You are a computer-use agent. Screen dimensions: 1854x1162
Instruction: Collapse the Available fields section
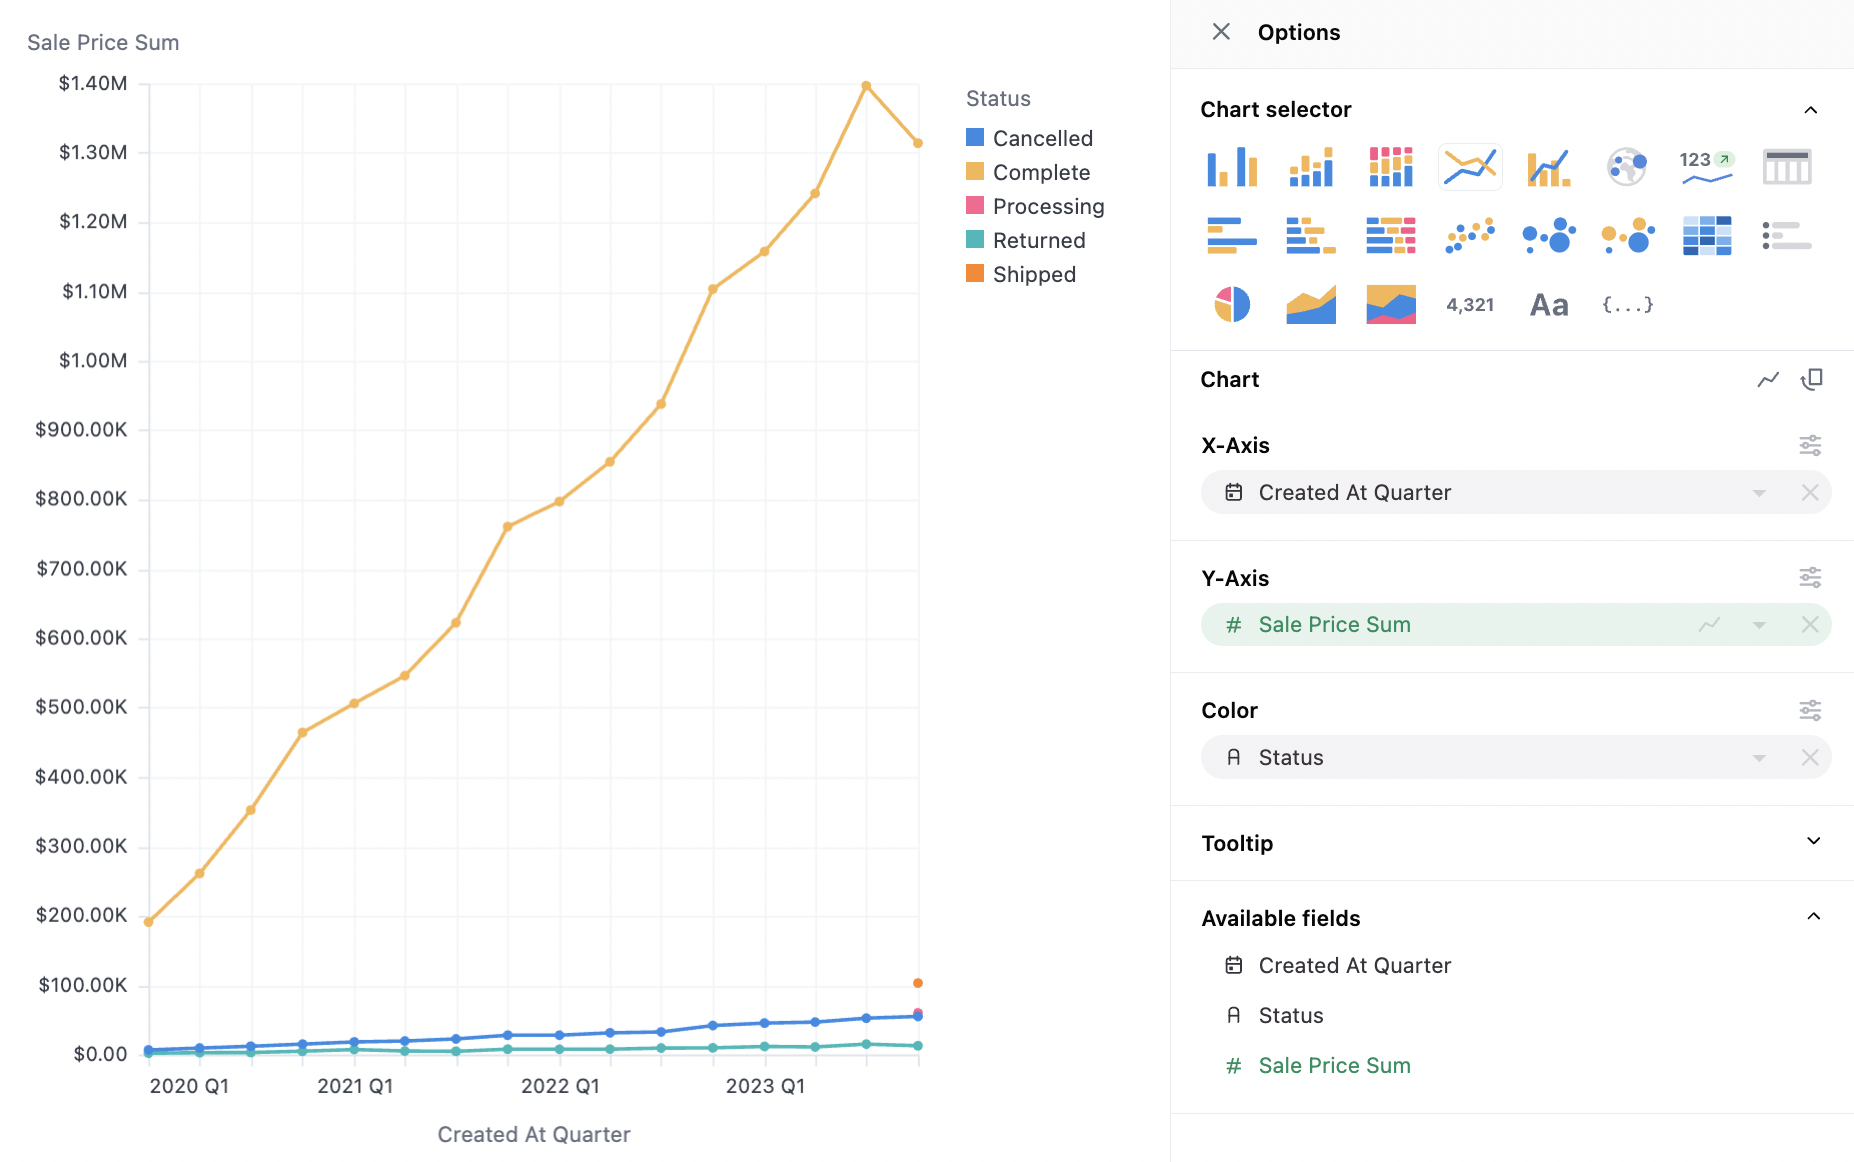[x=1812, y=917]
